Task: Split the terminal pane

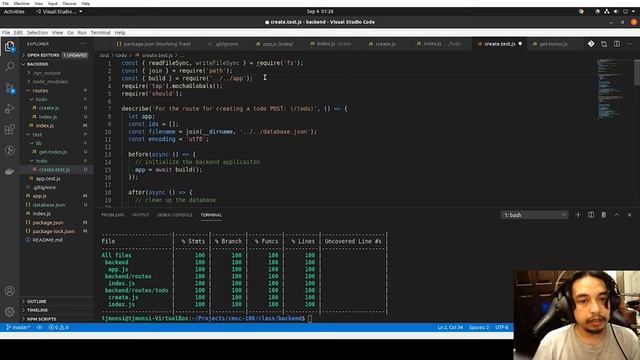Action: click(x=591, y=215)
